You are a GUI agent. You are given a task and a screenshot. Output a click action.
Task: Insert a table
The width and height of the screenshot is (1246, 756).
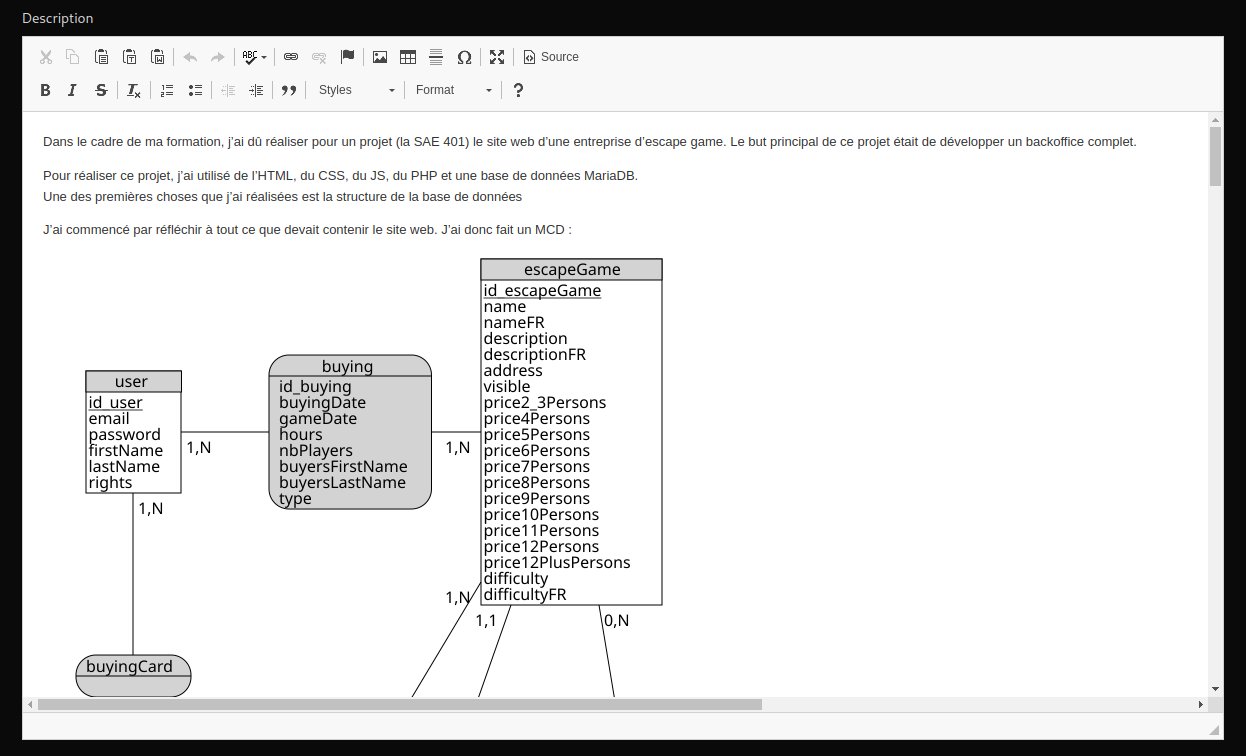(x=408, y=57)
